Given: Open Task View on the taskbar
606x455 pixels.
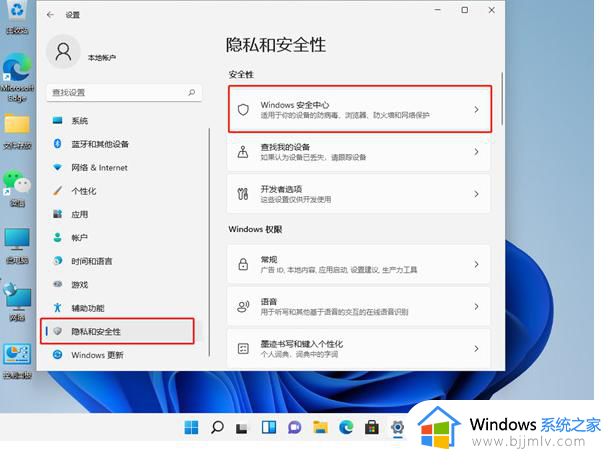Looking at the screenshot, I should click(x=242, y=428).
